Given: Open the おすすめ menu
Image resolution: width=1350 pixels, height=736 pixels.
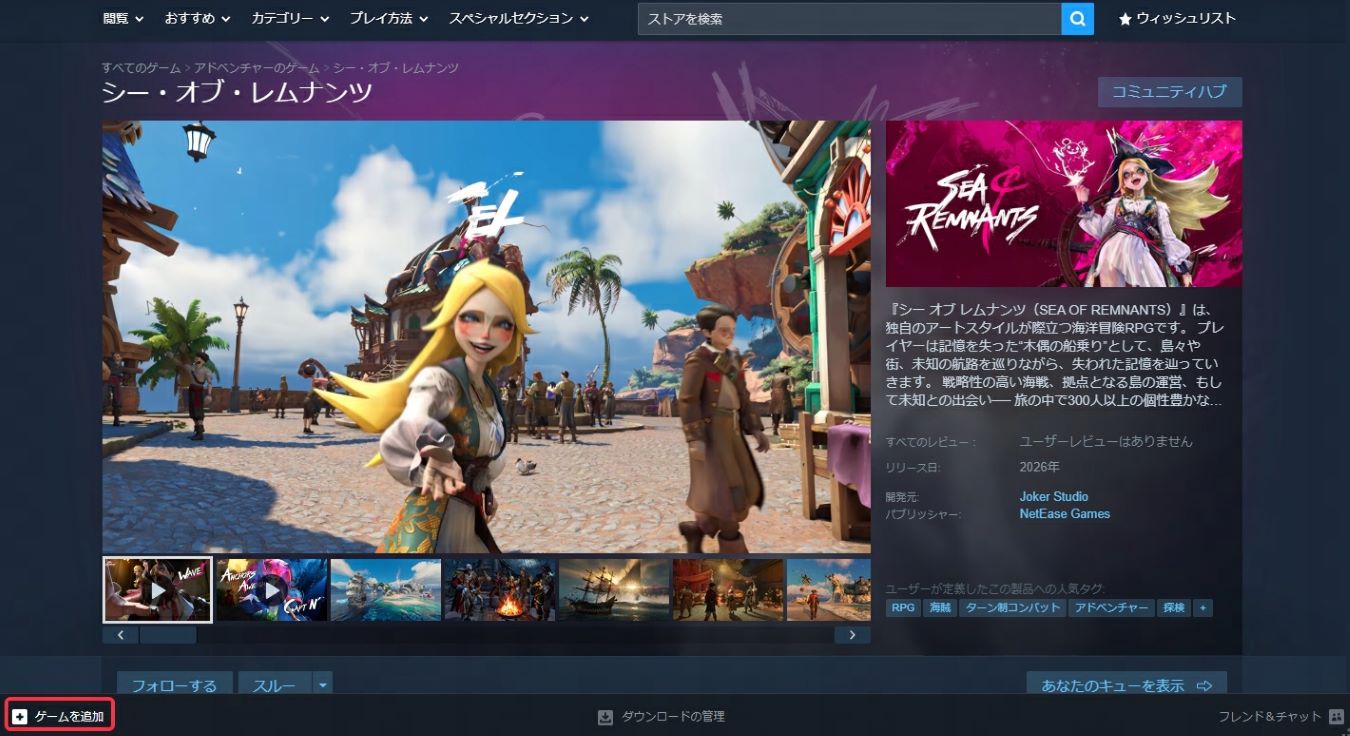Looking at the screenshot, I should (197, 19).
